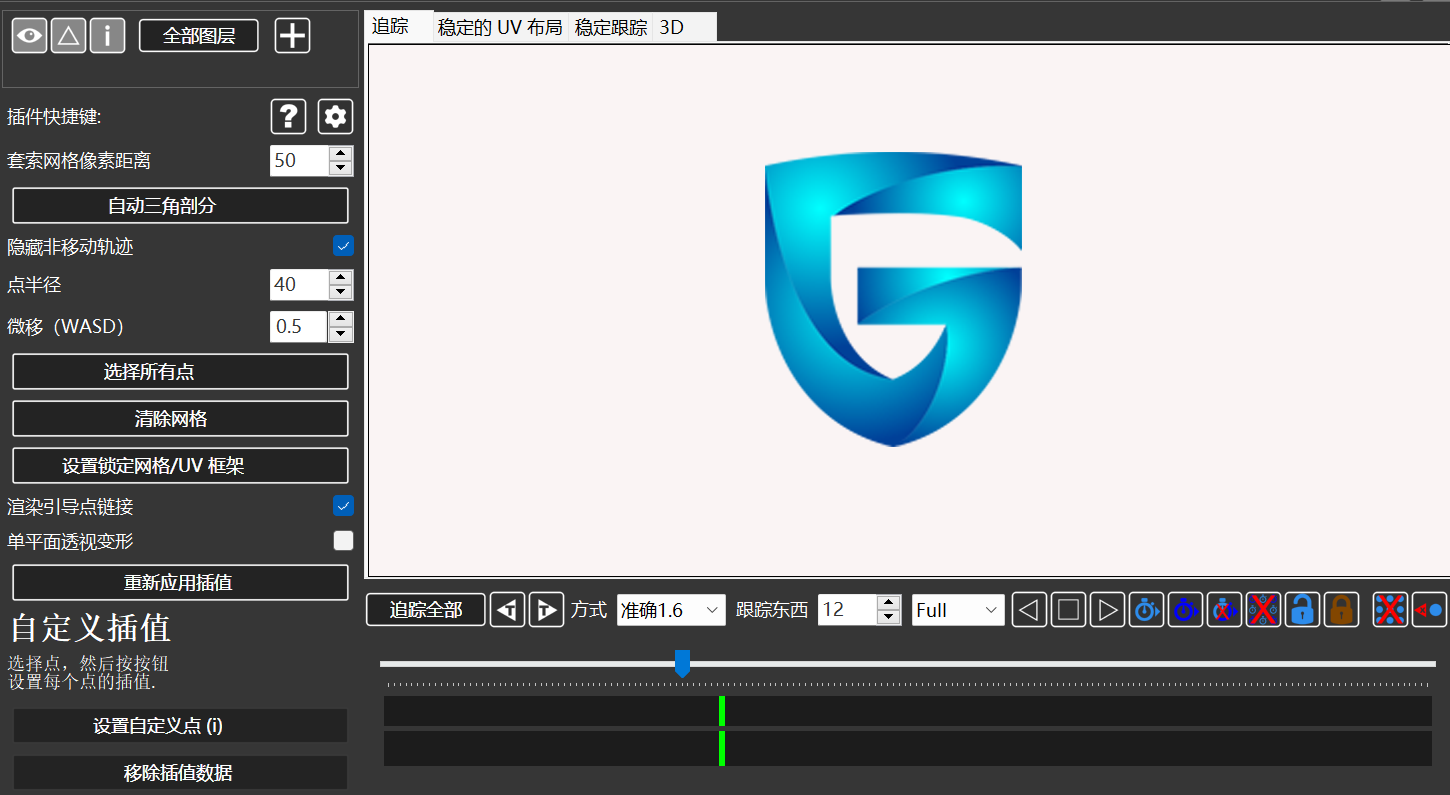Screen dimensions: 1450x795
Task: Decrease 跟踪东西 value with down arrow
Action: [889, 617]
